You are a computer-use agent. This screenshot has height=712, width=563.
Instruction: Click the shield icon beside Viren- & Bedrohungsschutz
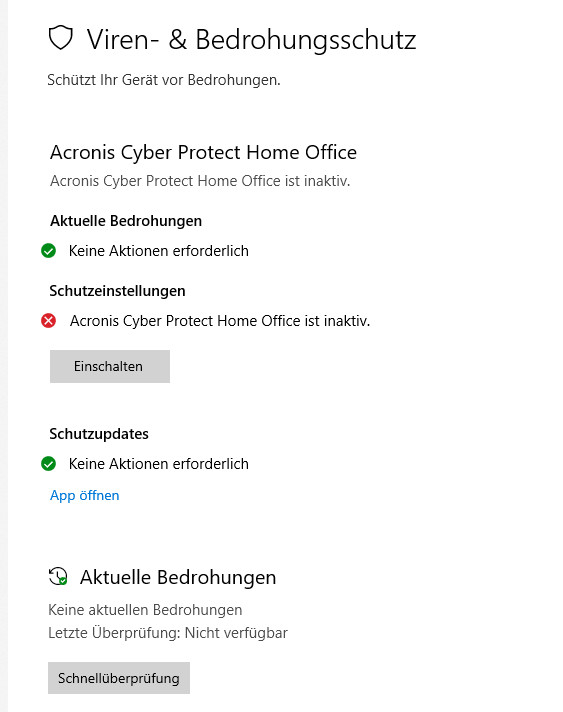(60, 38)
